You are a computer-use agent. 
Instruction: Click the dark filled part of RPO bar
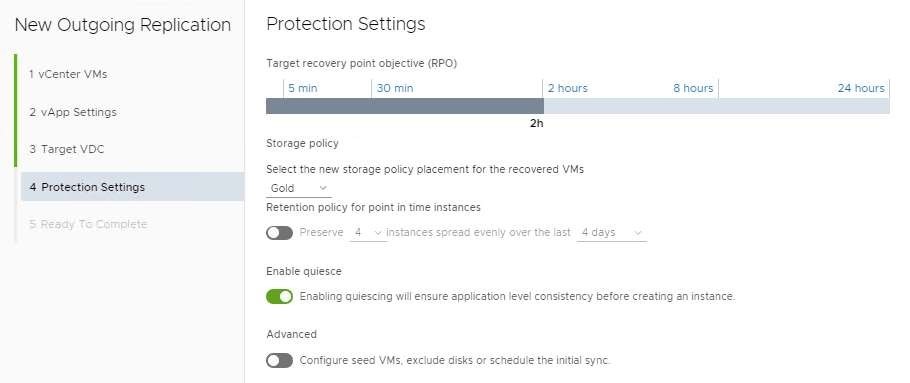click(405, 106)
